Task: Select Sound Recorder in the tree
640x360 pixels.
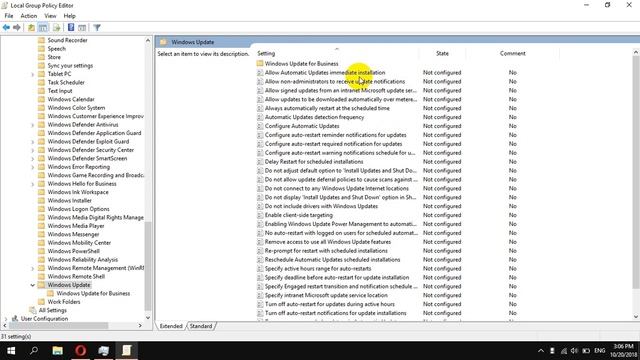Action: tap(67, 40)
